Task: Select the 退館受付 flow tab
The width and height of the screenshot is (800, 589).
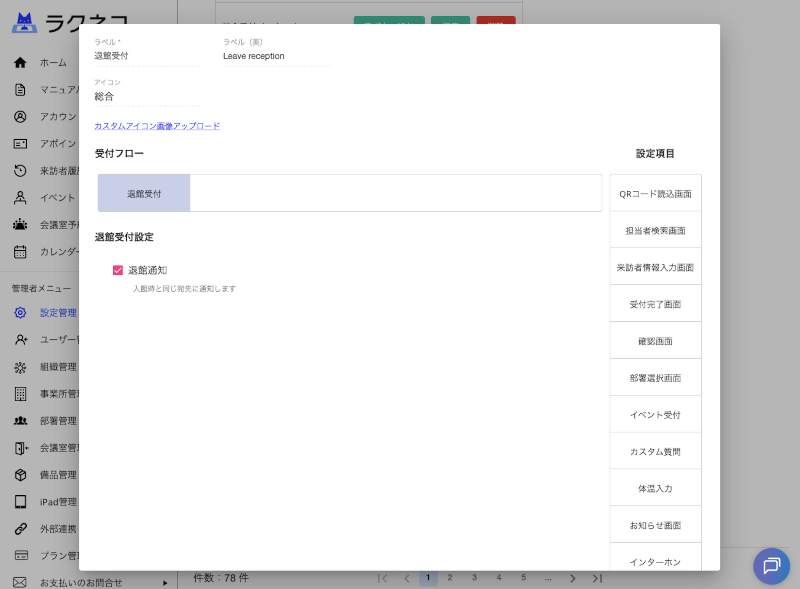Action: (x=143, y=192)
